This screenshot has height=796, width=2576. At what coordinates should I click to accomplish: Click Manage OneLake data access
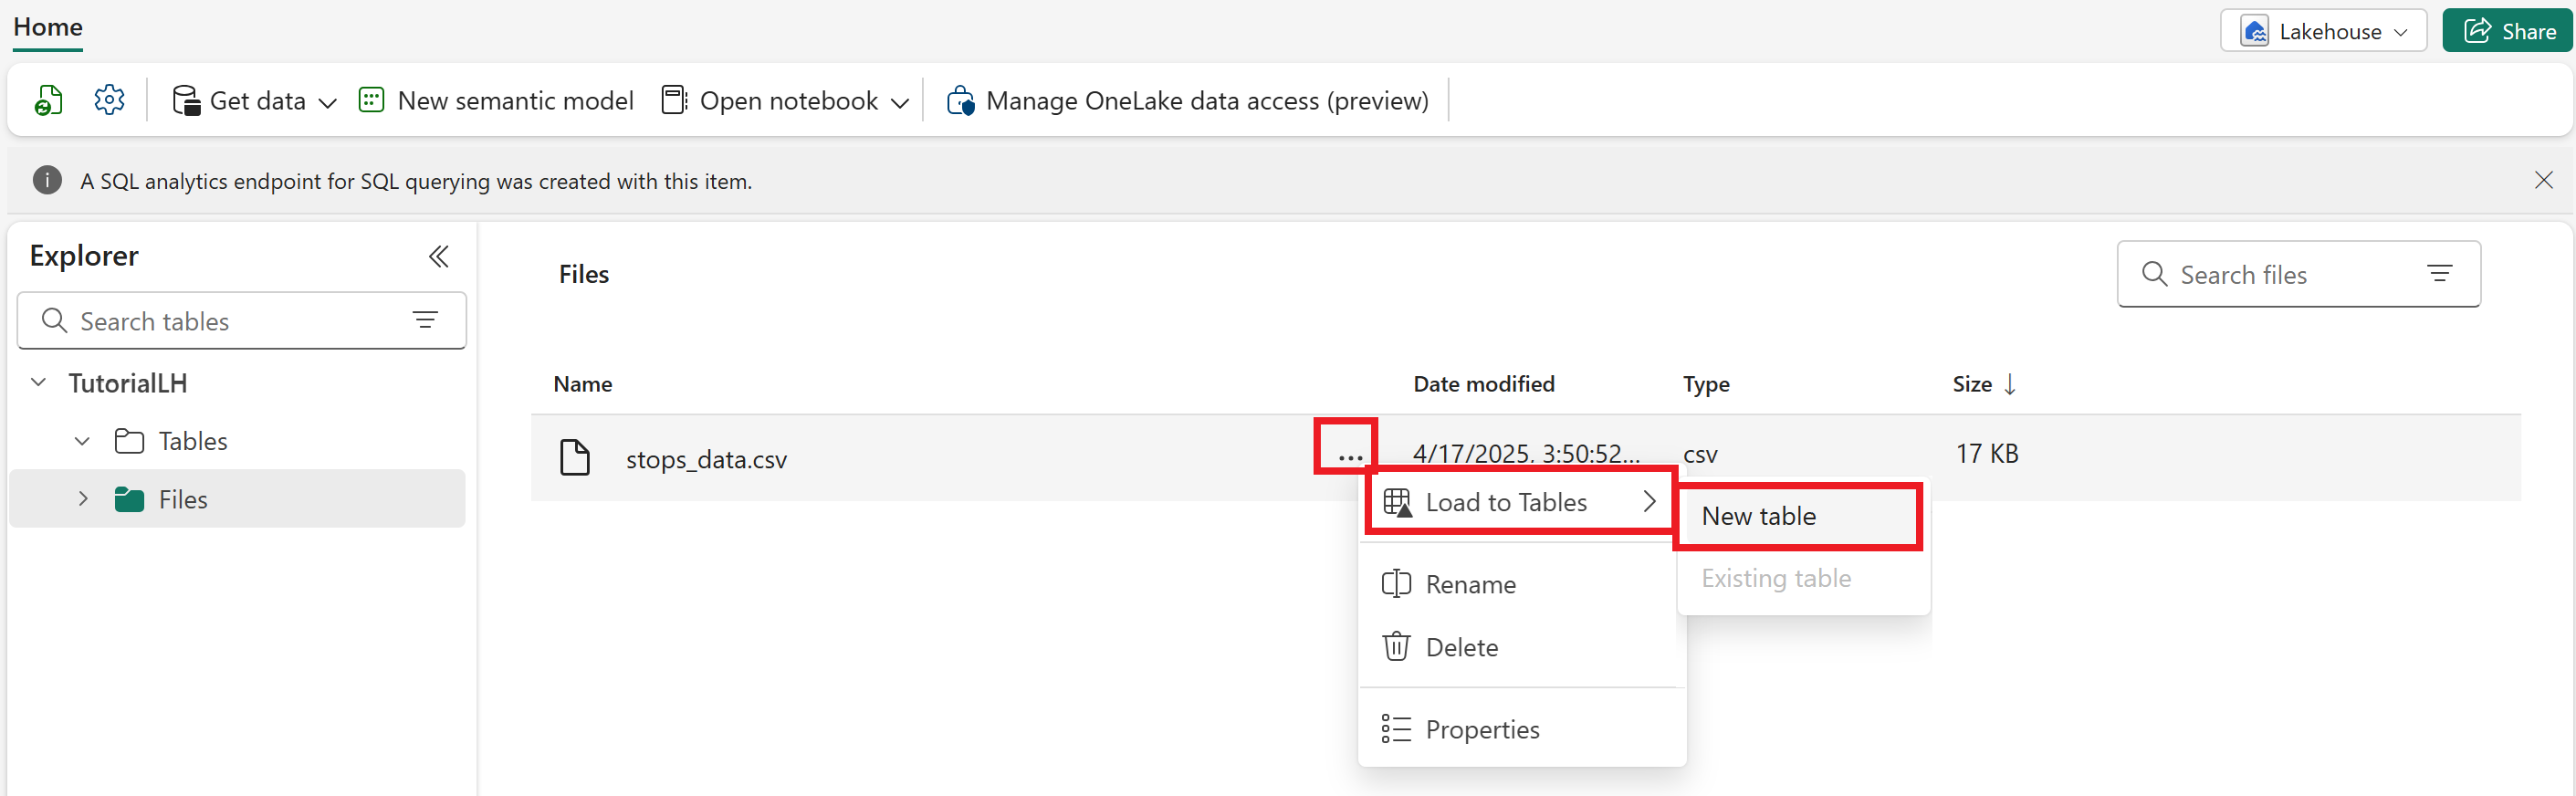(x=1187, y=101)
